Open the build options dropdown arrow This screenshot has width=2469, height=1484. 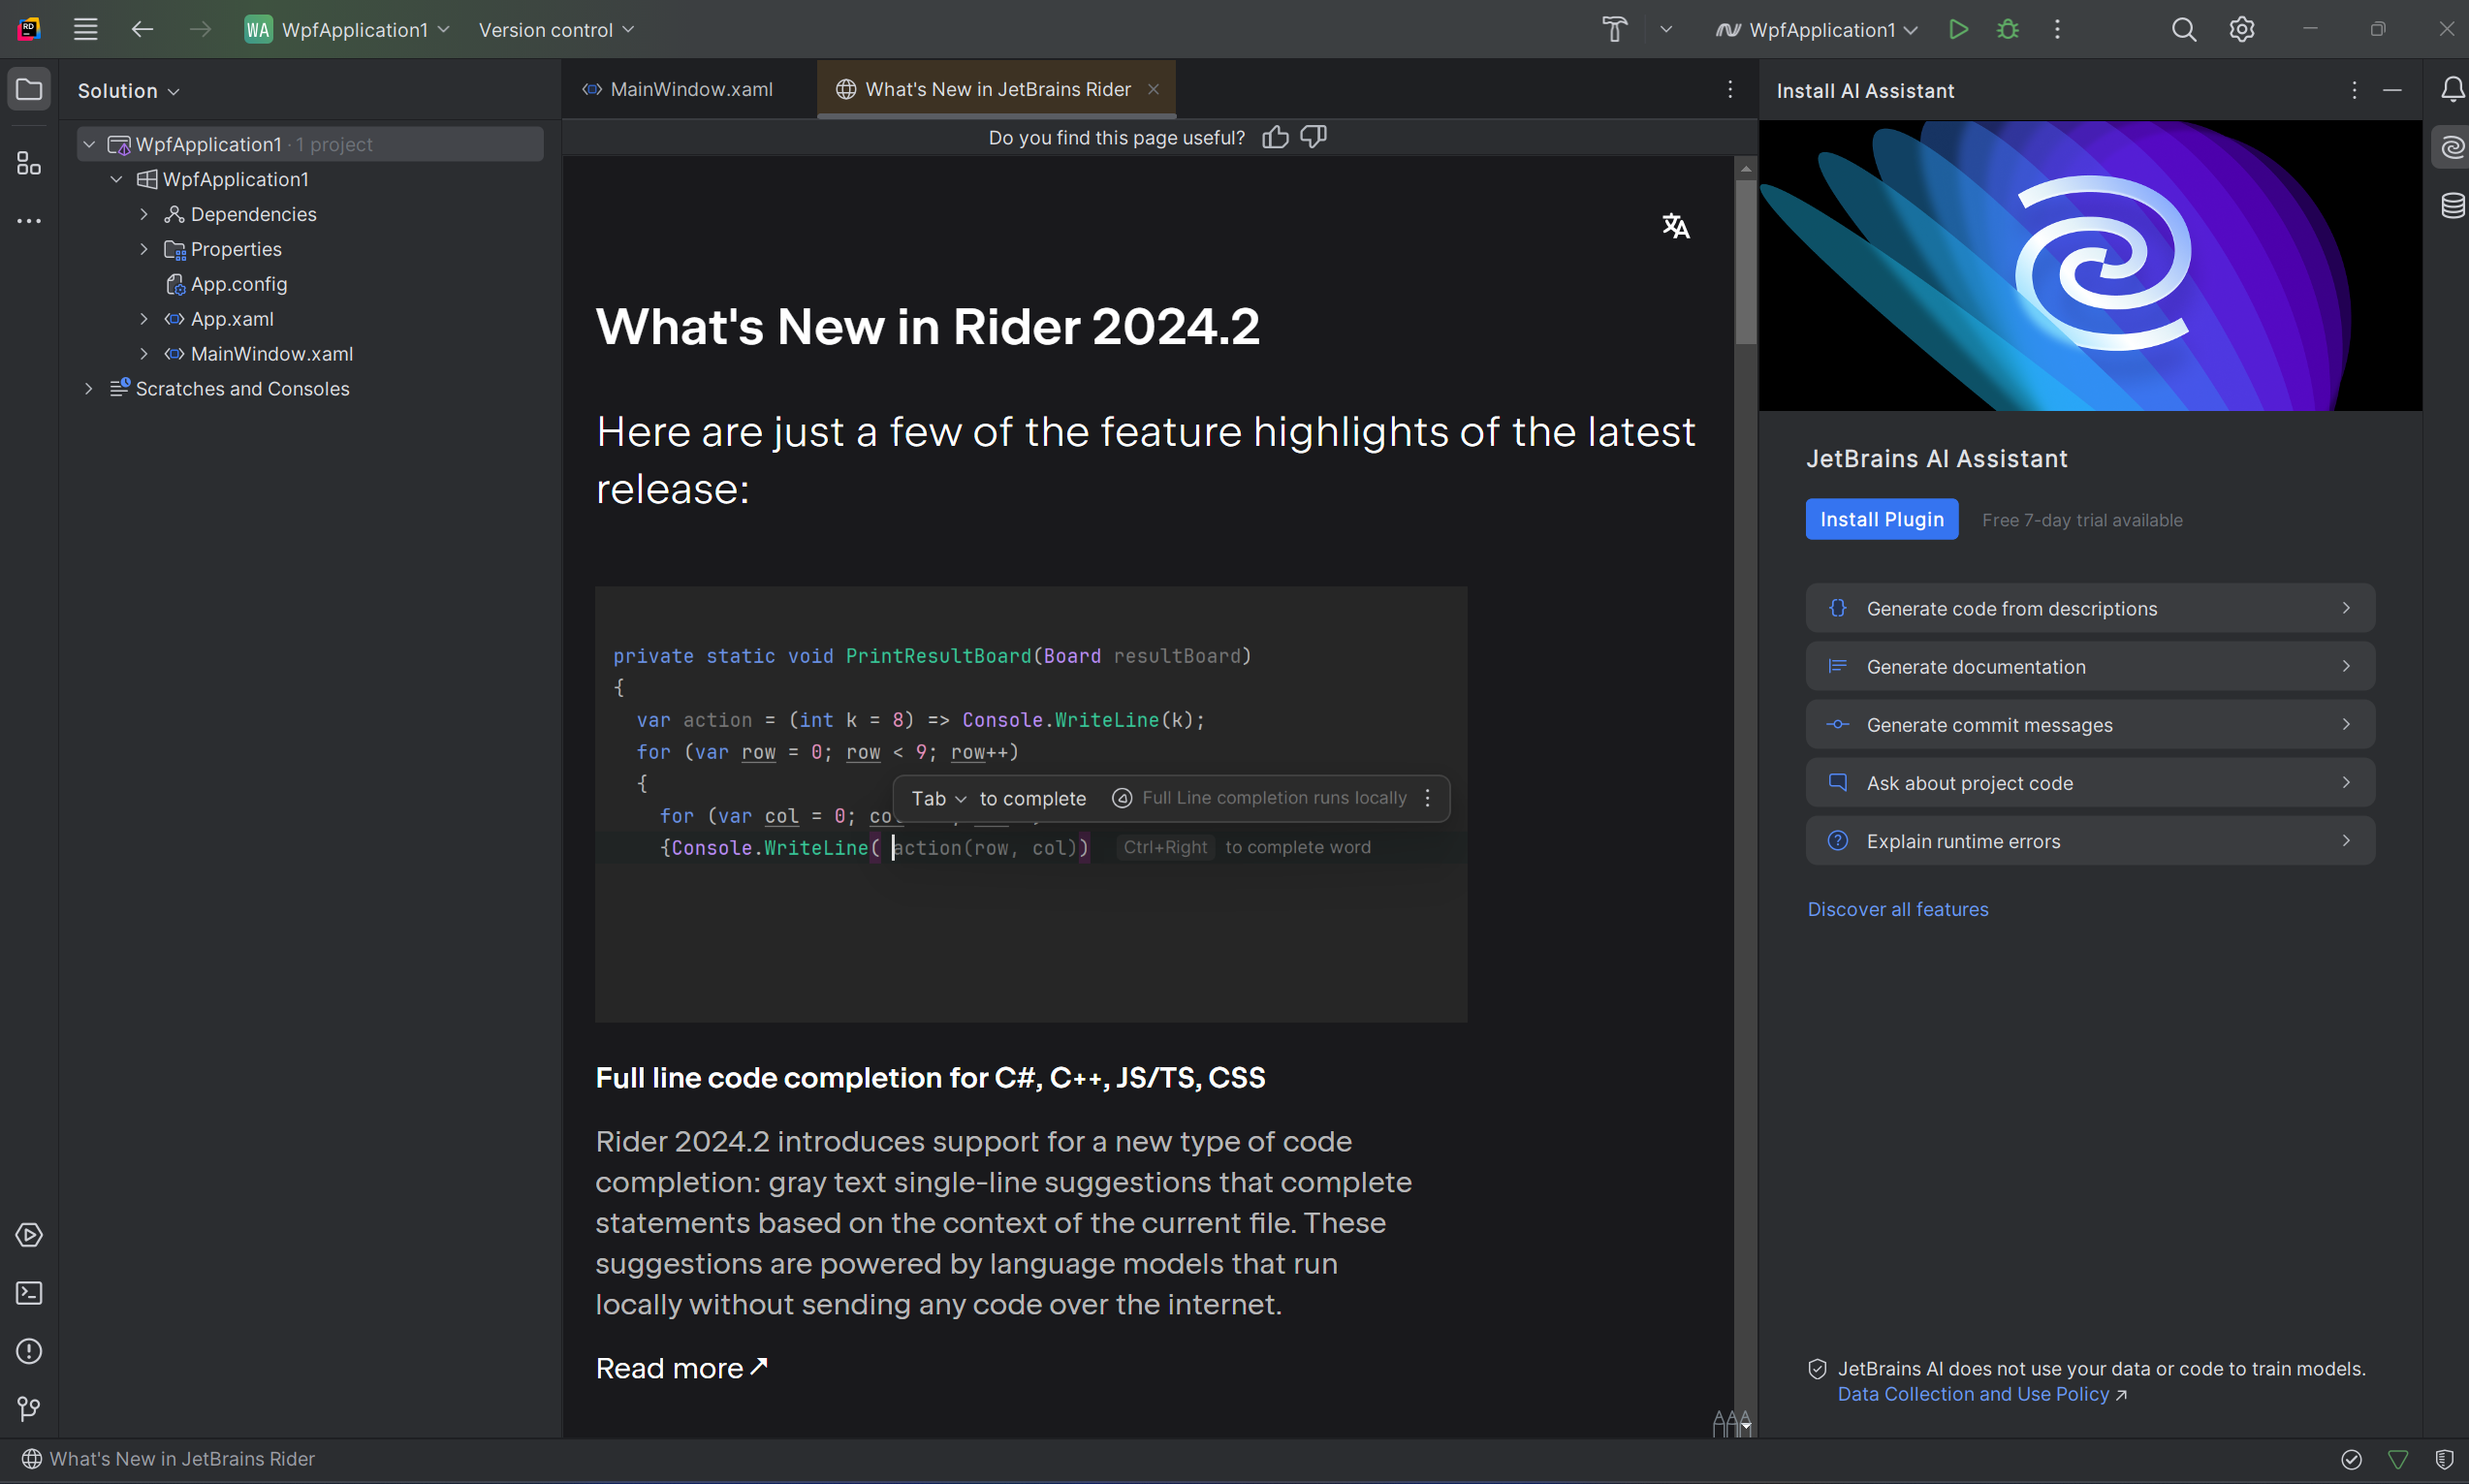[1666, 29]
